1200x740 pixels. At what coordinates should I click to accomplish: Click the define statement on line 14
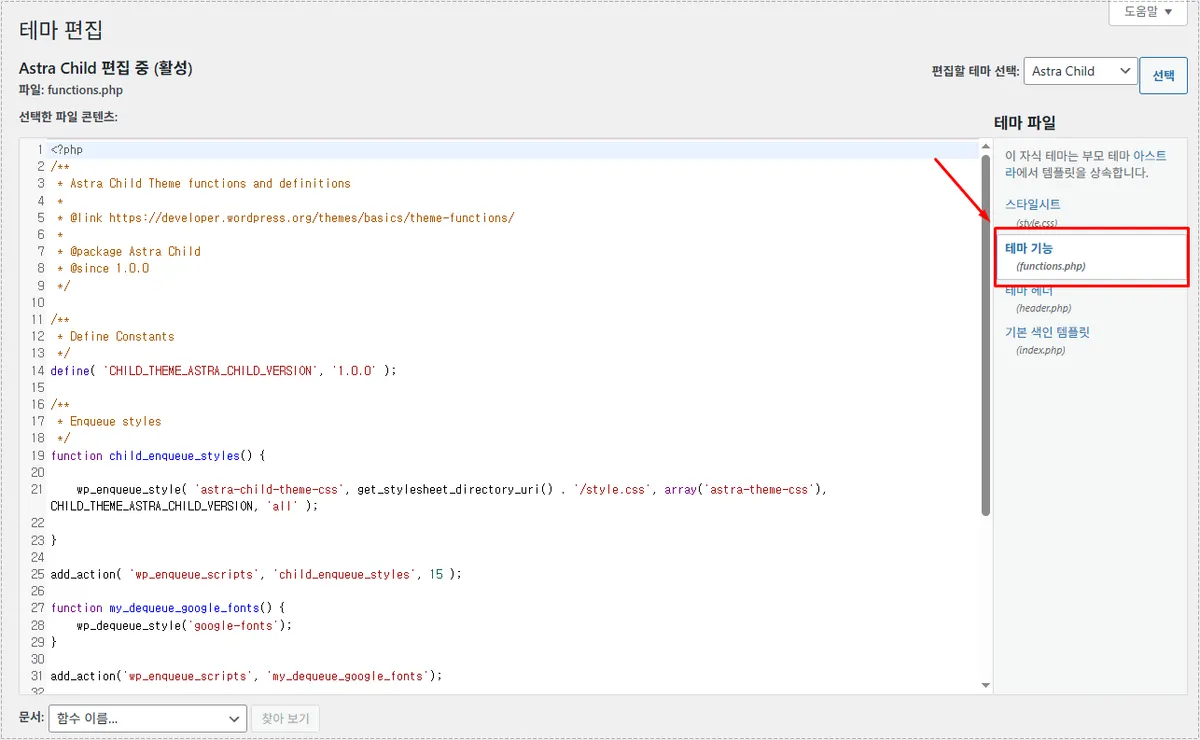[x=70, y=370]
